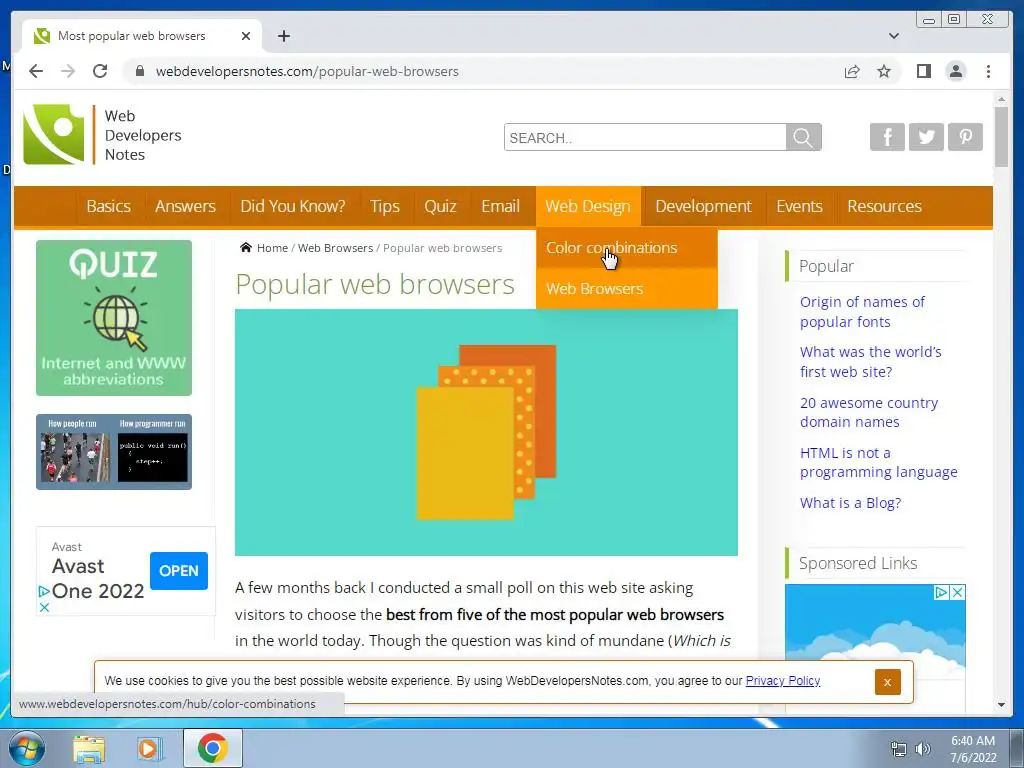
Task: View site security lock info
Action: (x=139, y=71)
